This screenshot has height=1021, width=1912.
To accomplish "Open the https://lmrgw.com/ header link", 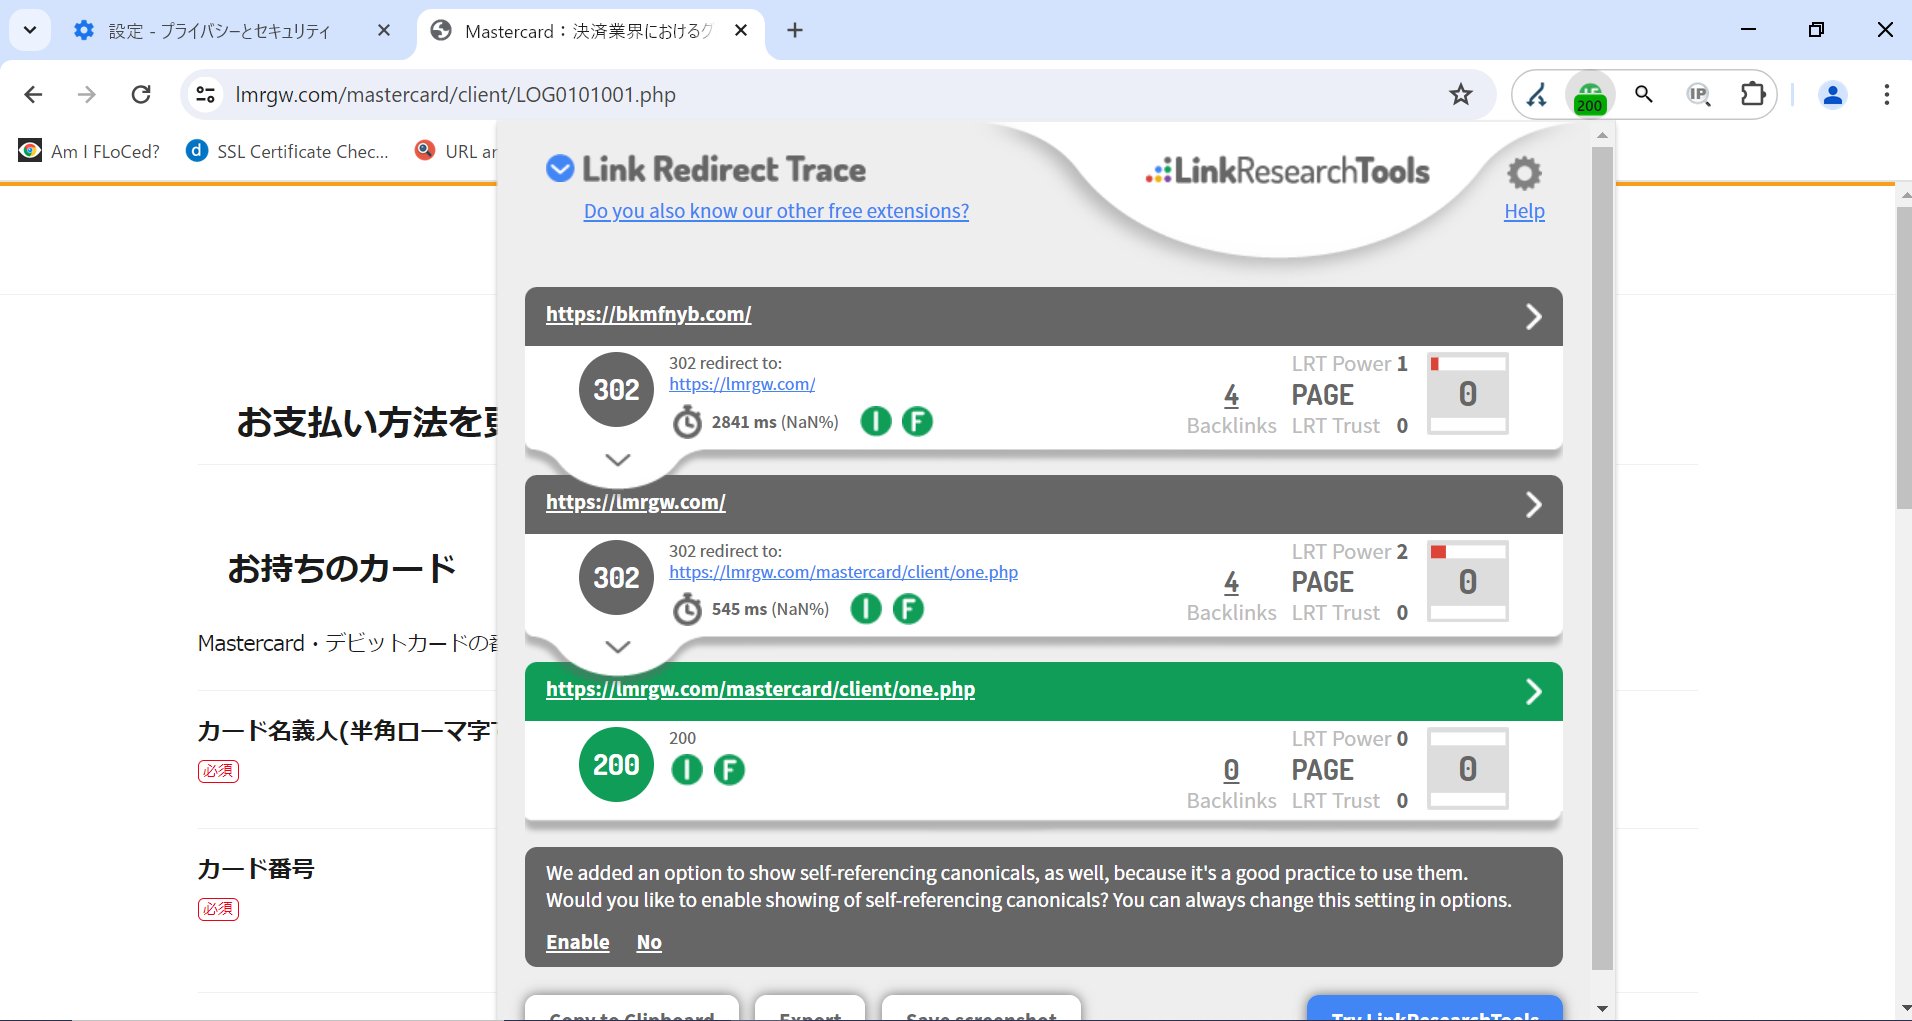I will pos(635,502).
